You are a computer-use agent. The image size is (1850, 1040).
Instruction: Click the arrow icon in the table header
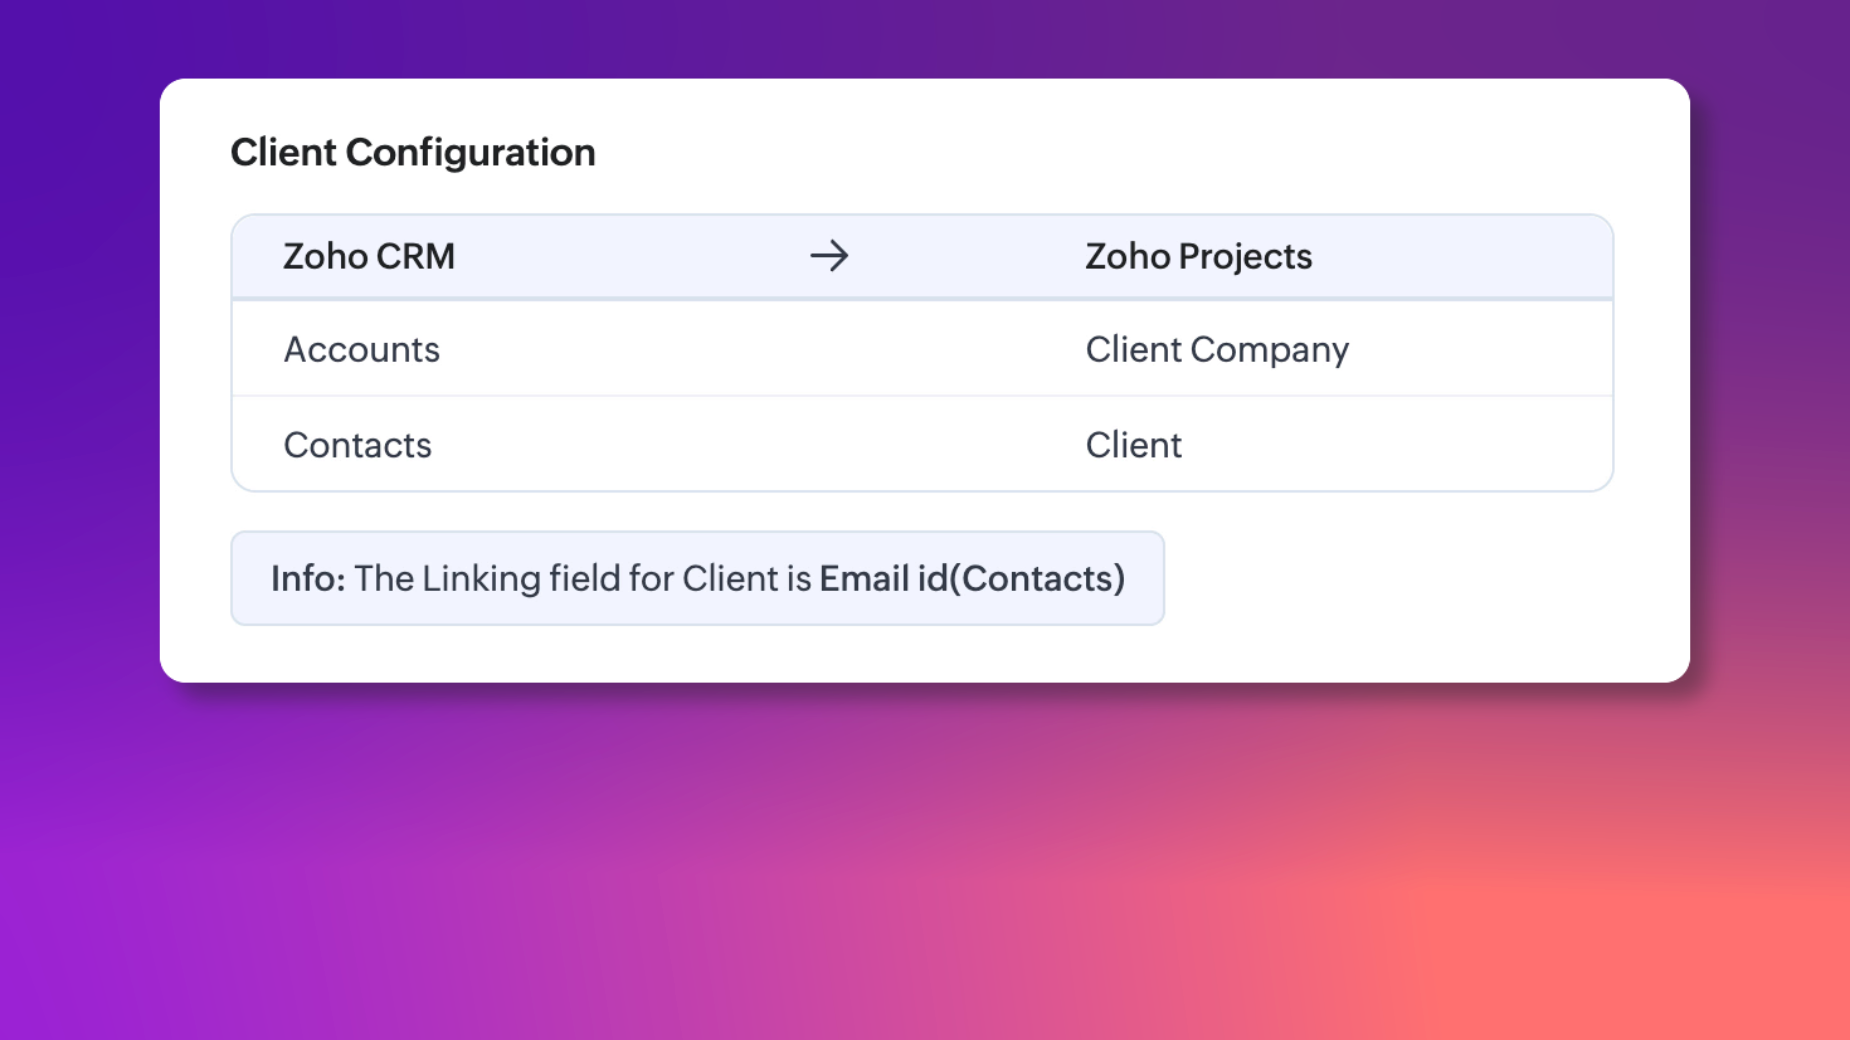click(x=829, y=257)
